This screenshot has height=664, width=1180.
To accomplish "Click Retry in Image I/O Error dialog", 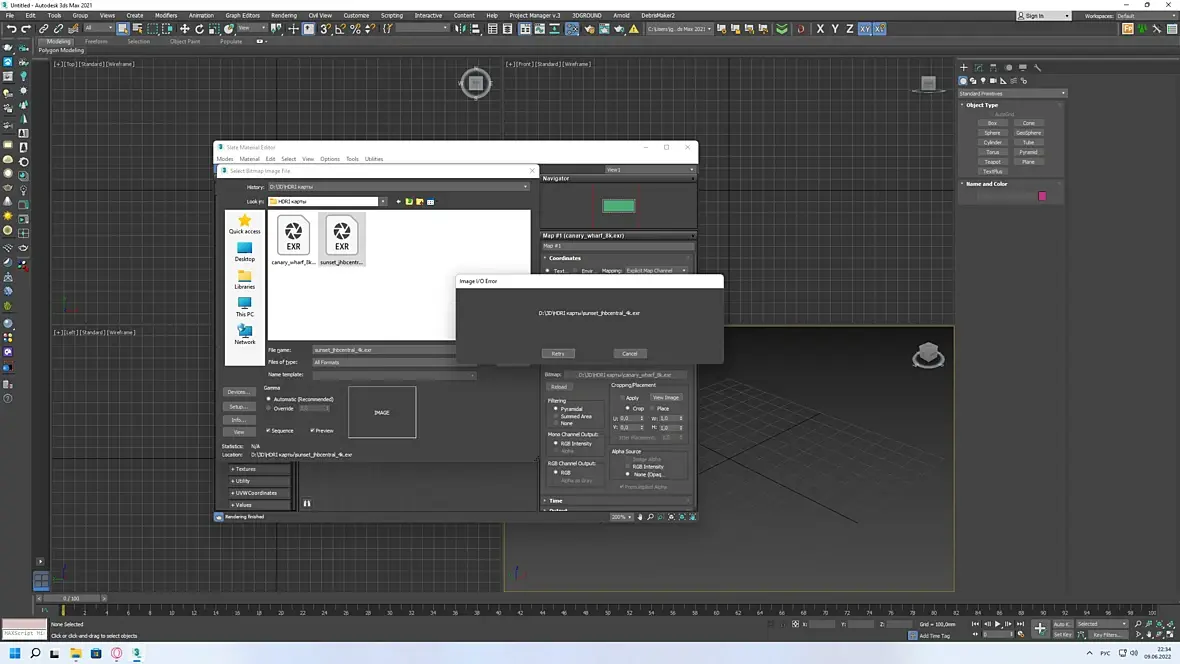I will click(x=558, y=353).
